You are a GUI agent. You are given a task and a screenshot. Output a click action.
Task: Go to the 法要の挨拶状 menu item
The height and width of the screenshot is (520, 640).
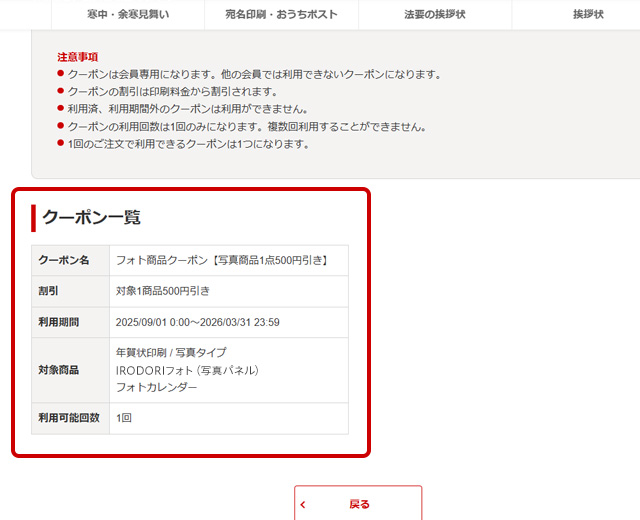[x=434, y=15]
